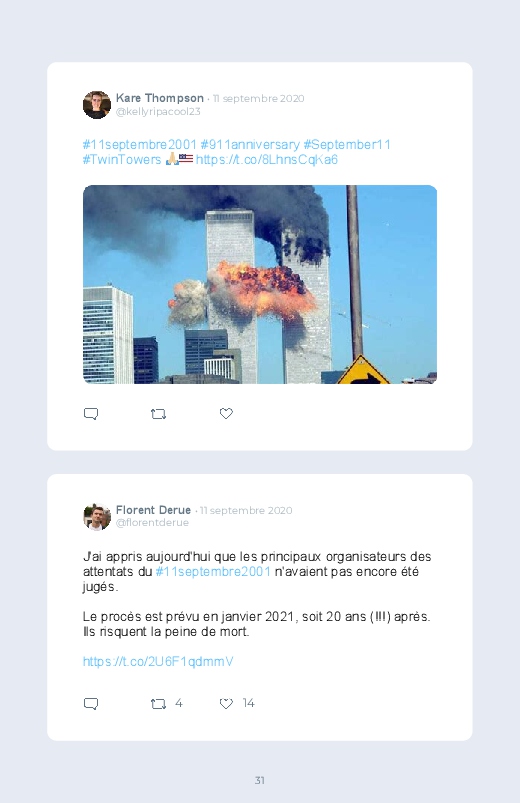Open Kare Thompson's profile avatar
The image size is (520, 803).
tap(97, 105)
